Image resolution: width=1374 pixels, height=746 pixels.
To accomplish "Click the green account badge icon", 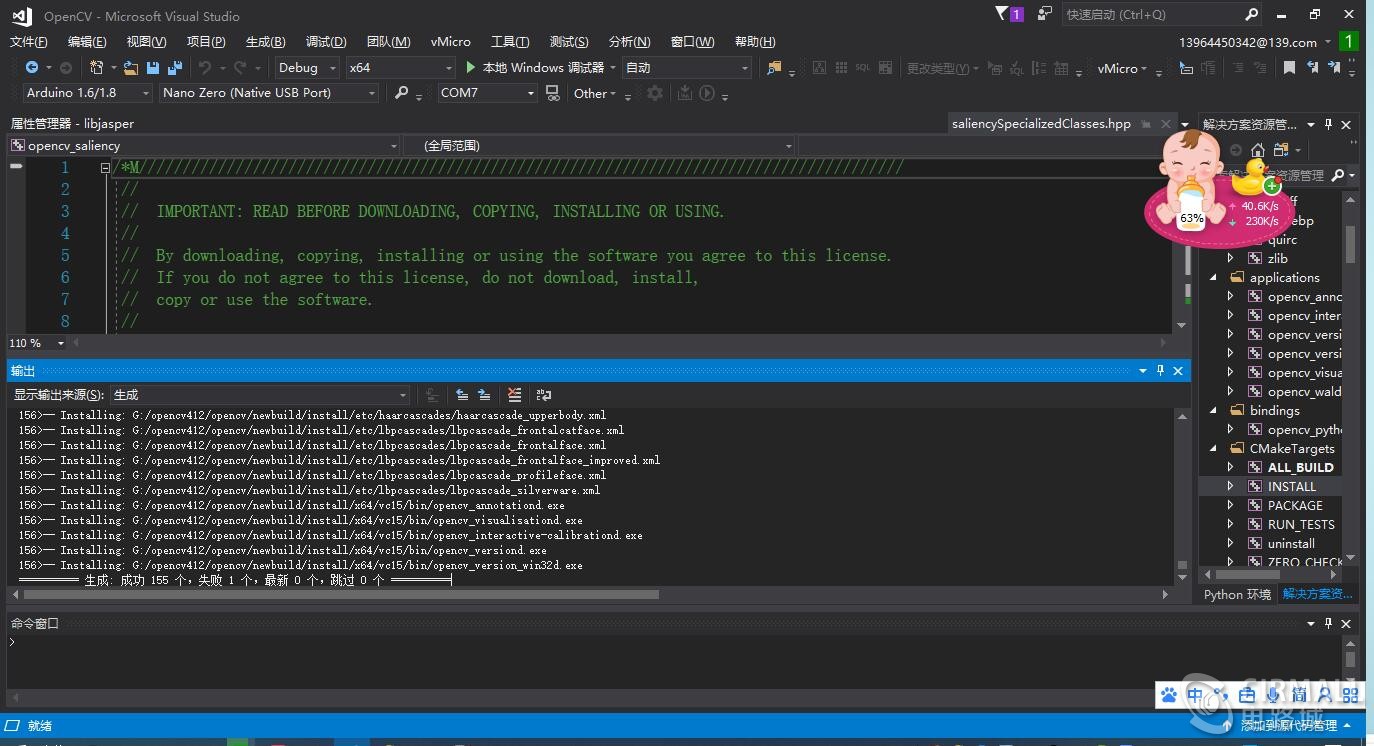I will (1348, 42).
